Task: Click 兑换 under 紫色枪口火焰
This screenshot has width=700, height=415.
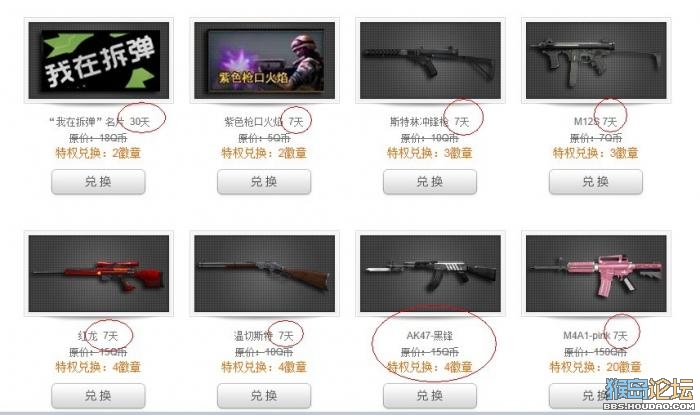Action: pyautogui.click(x=264, y=182)
